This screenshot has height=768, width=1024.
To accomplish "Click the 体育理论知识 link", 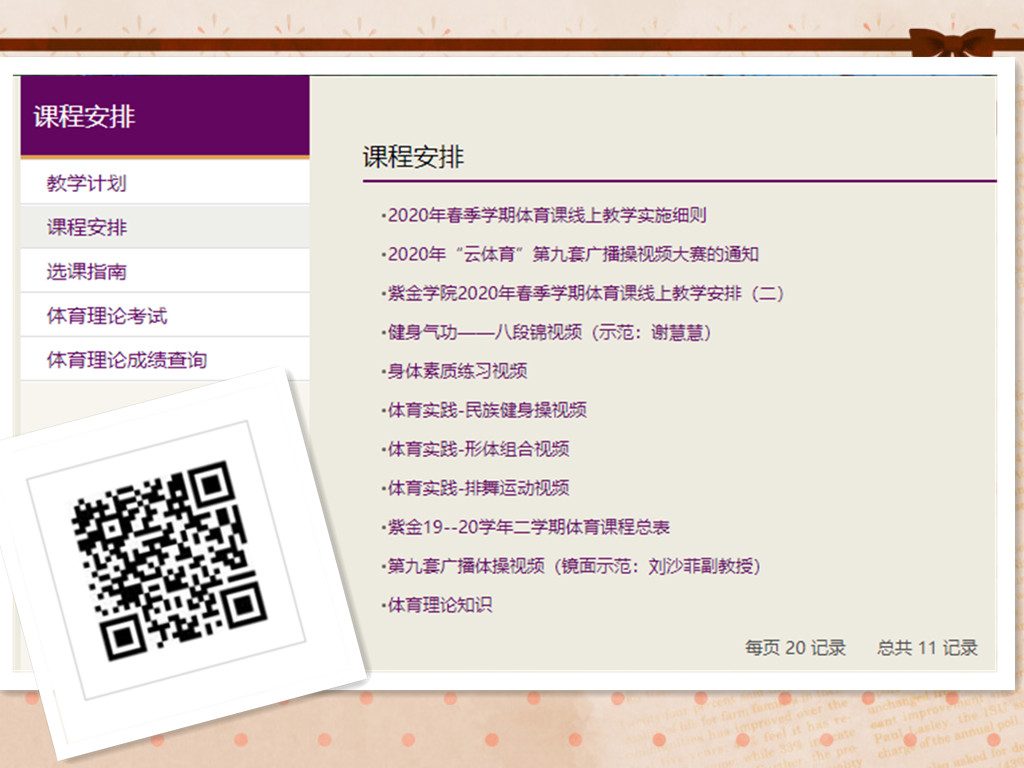I will (x=440, y=605).
